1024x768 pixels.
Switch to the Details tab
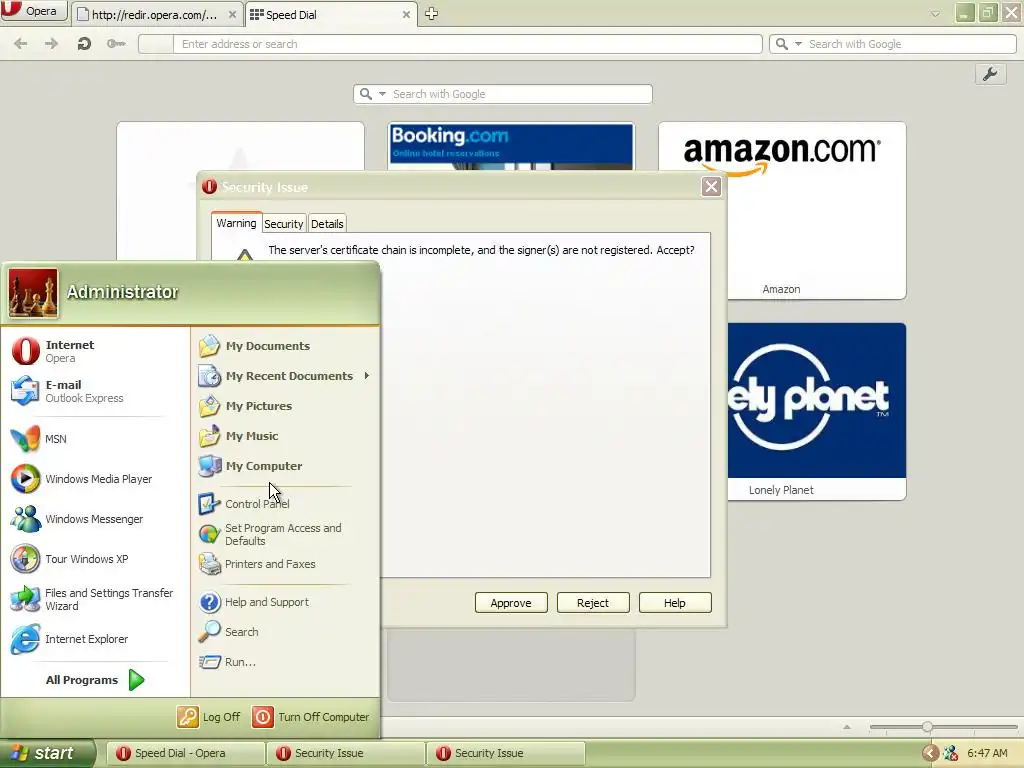pyautogui.click(x=327, y=223)
